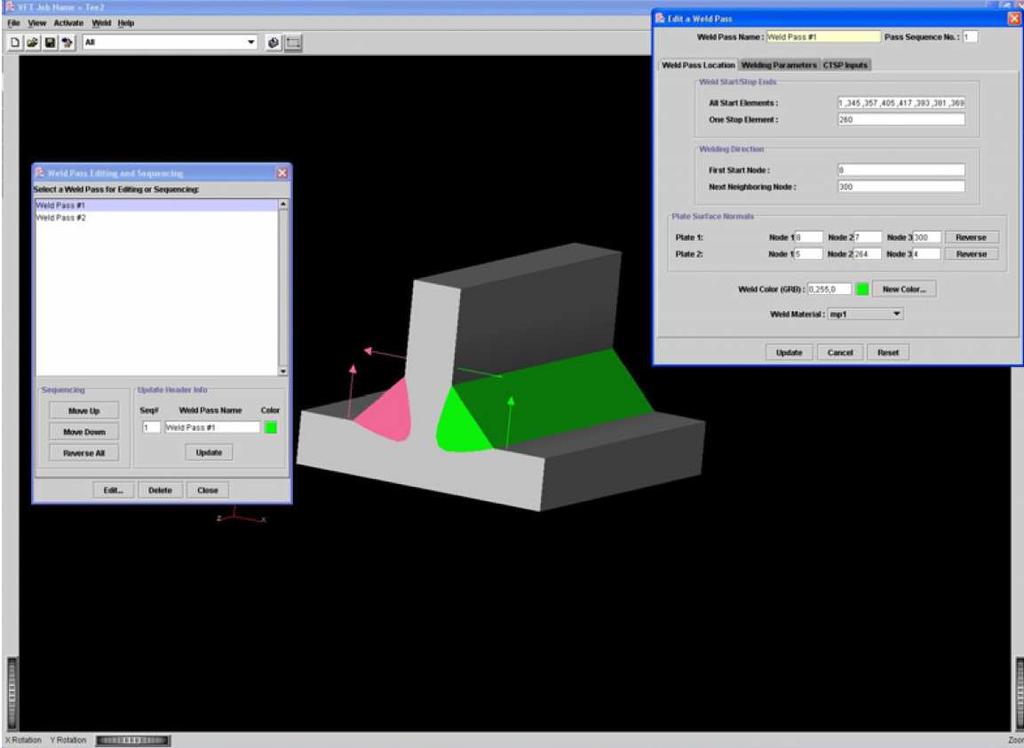Click Plate 1 Node 3 field
Viewport: 1024px width, 748px height.
(927, 237)
